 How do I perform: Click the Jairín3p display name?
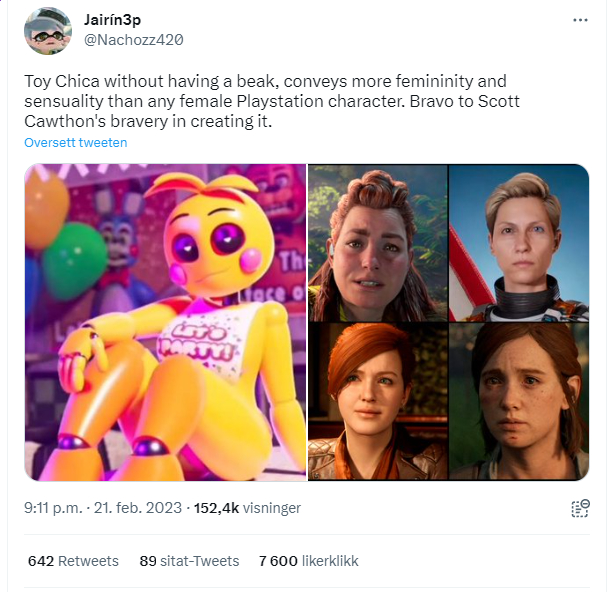(x=113, y=19)
